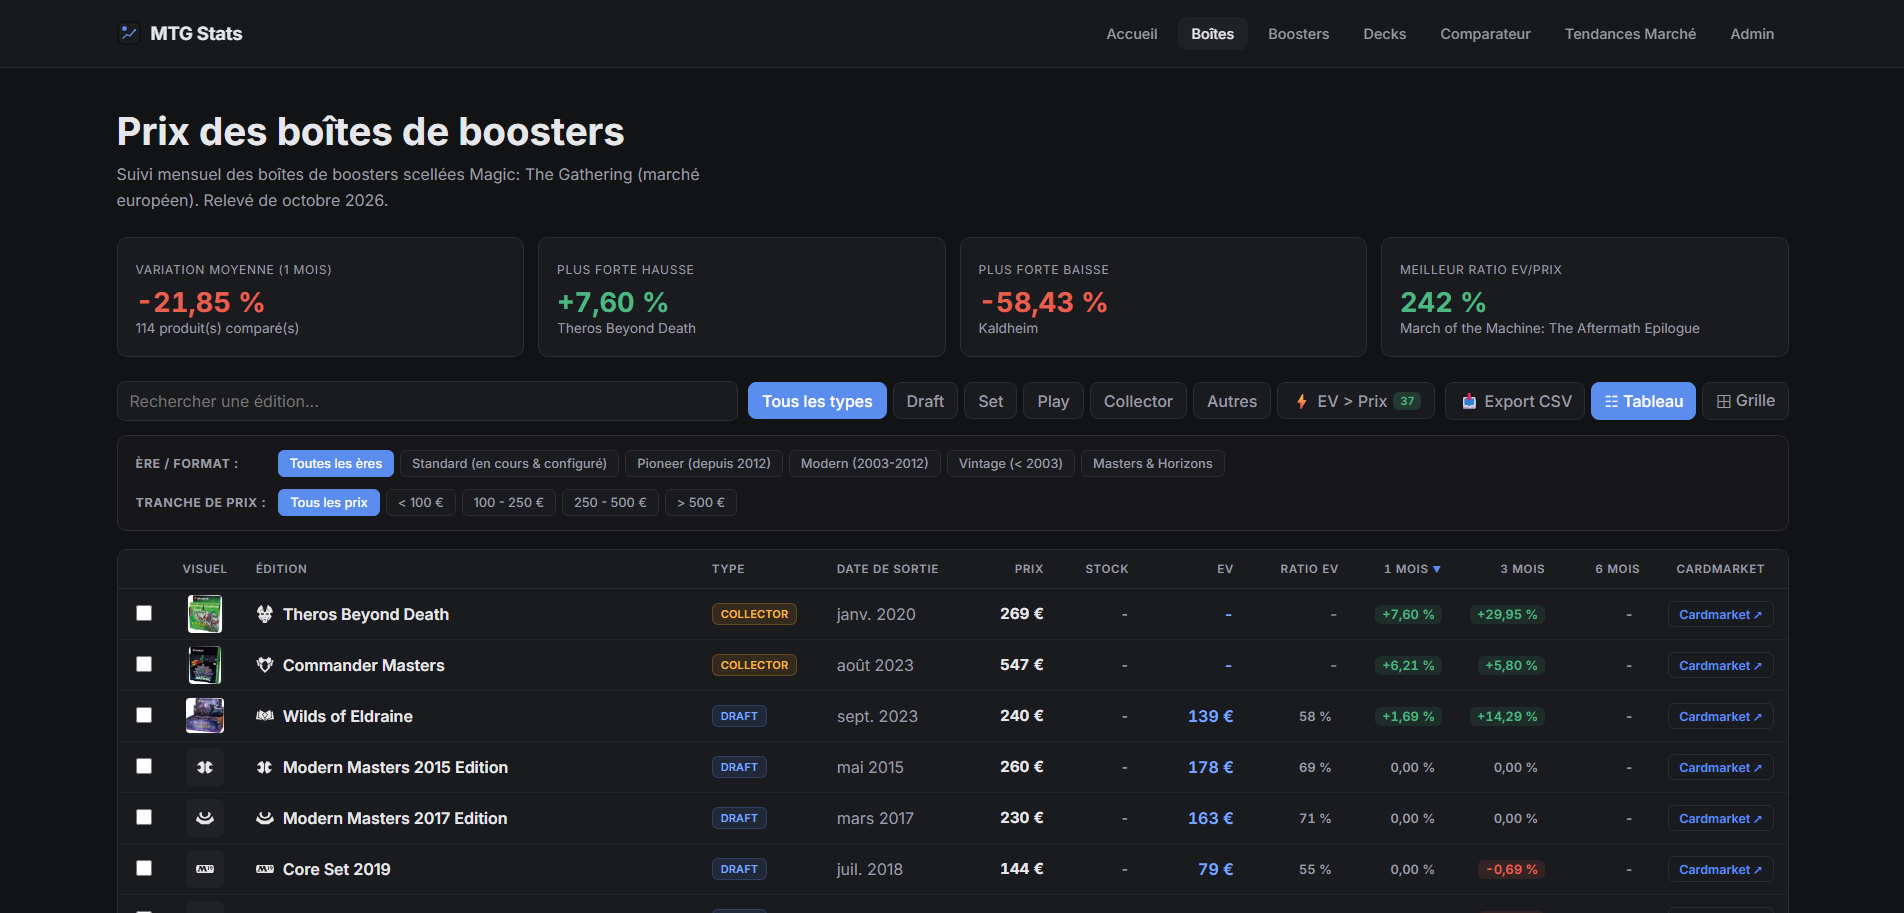
Task: Sort table by Date de sortie header
Action: 887,569
